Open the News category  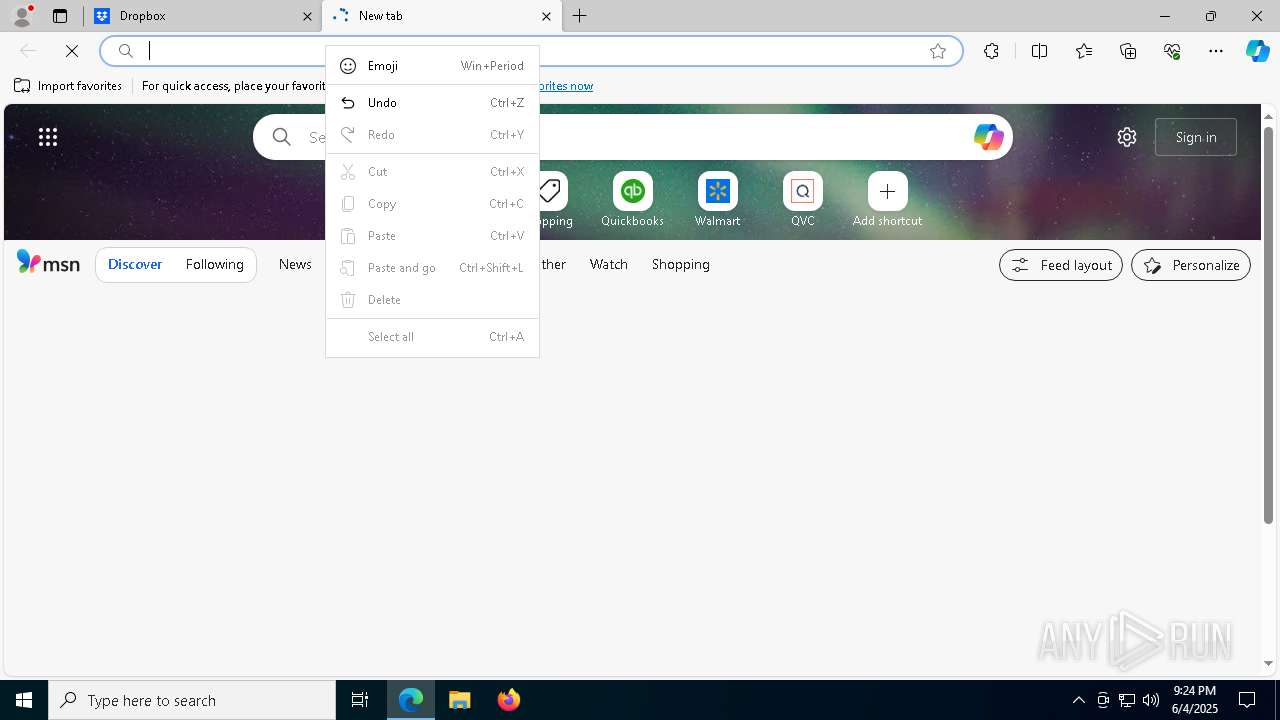(295, 264)
